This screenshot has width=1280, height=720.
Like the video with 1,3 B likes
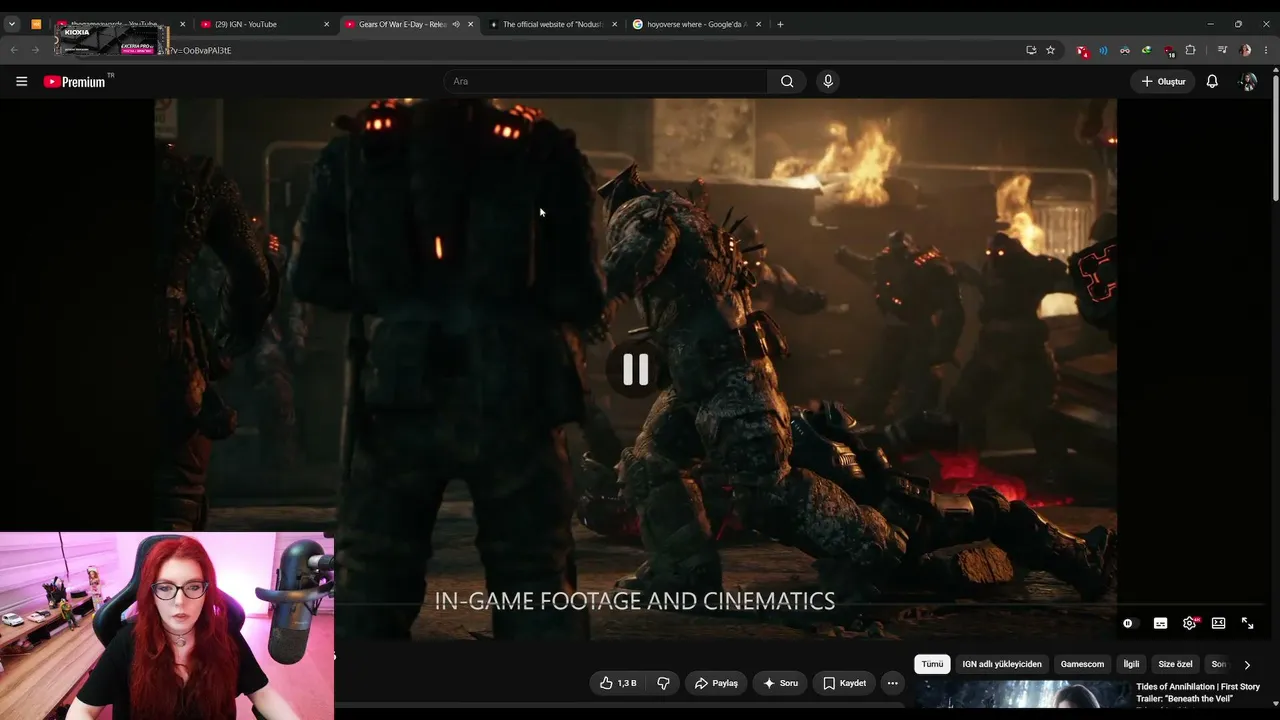(x=618, y=683)
